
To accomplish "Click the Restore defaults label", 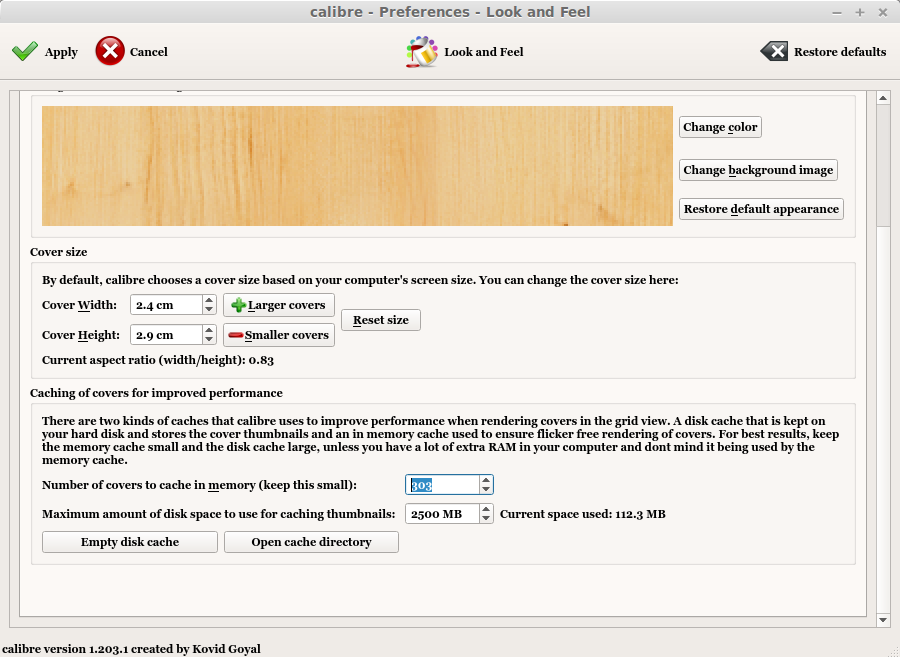I will (840, 52).
